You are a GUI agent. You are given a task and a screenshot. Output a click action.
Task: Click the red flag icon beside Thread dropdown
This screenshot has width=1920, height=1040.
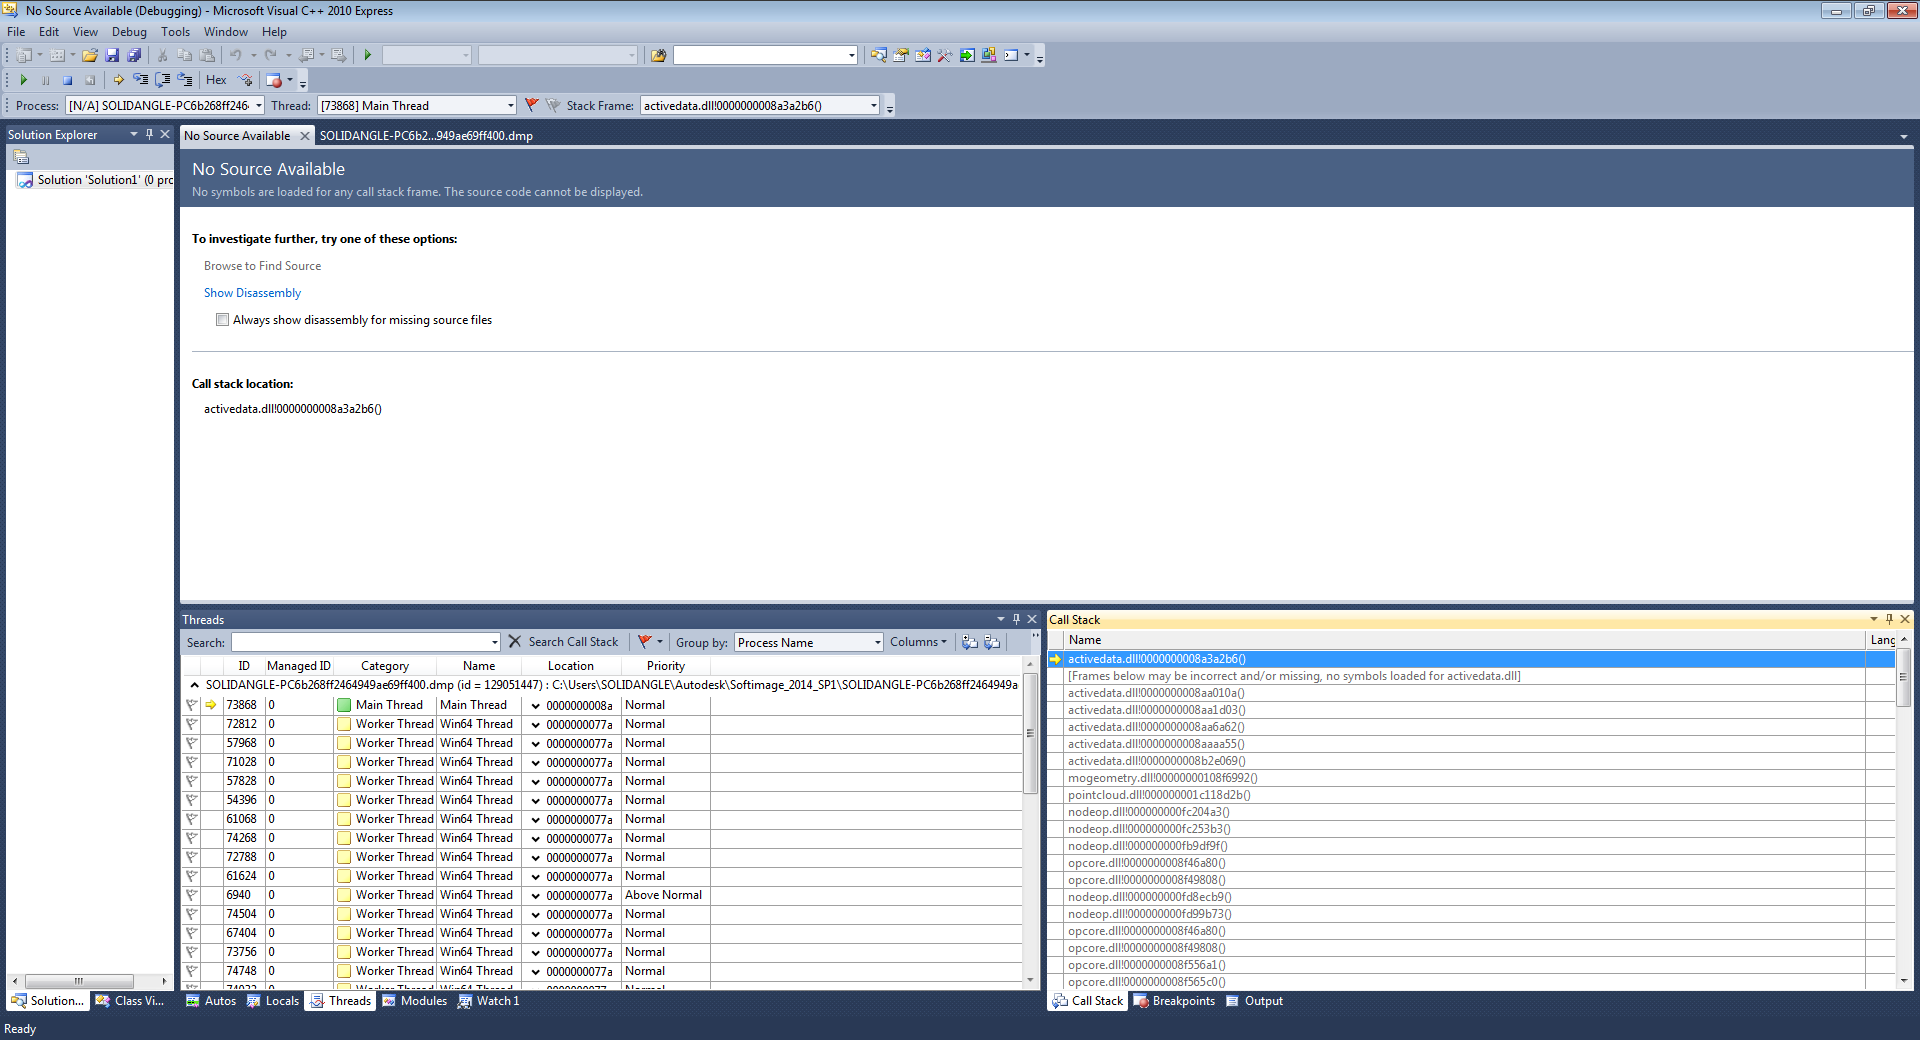point(532,105)
